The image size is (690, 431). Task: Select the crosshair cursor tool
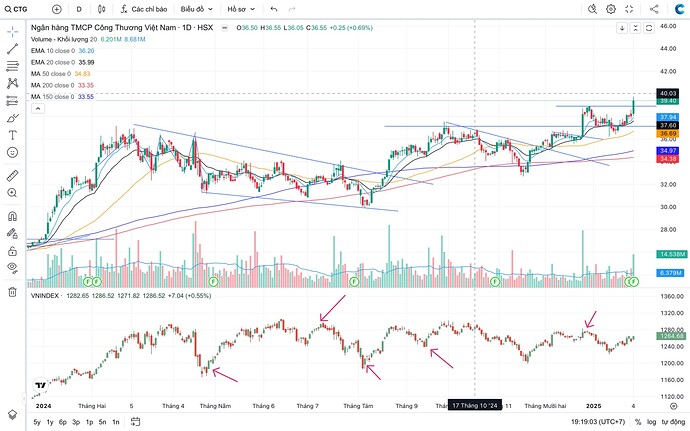[x=11, y=31]
